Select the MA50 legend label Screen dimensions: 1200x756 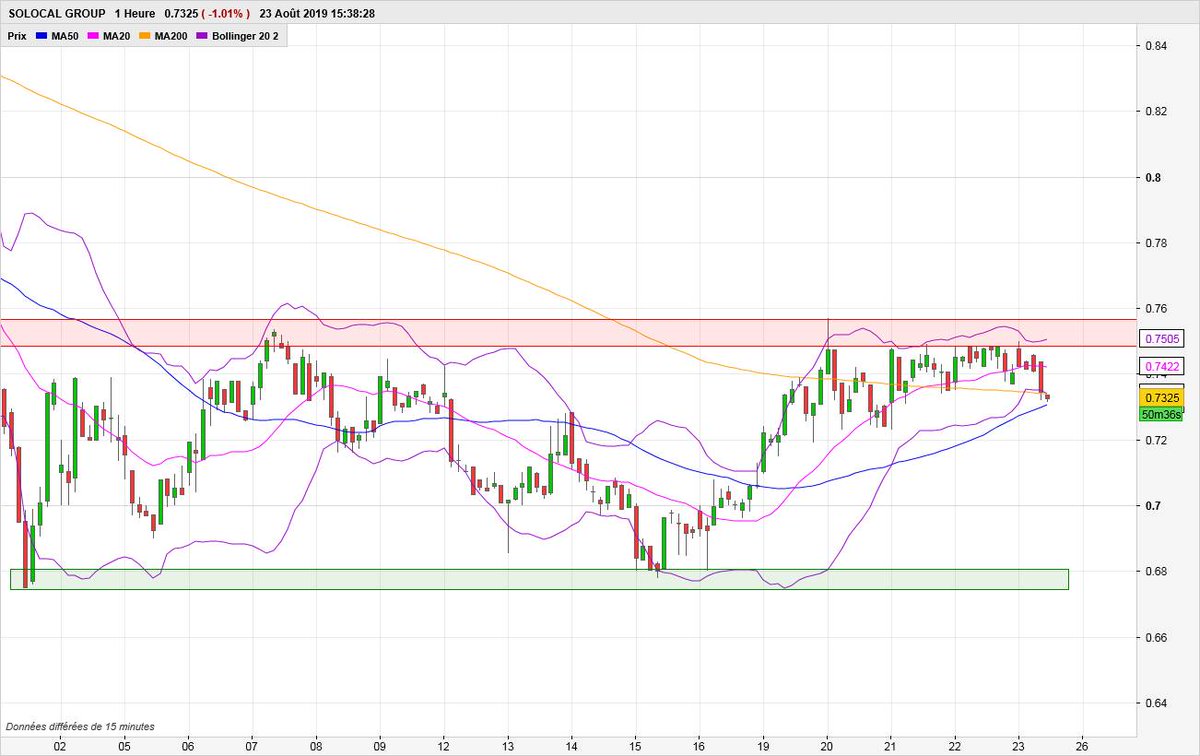tap(65, 34)
